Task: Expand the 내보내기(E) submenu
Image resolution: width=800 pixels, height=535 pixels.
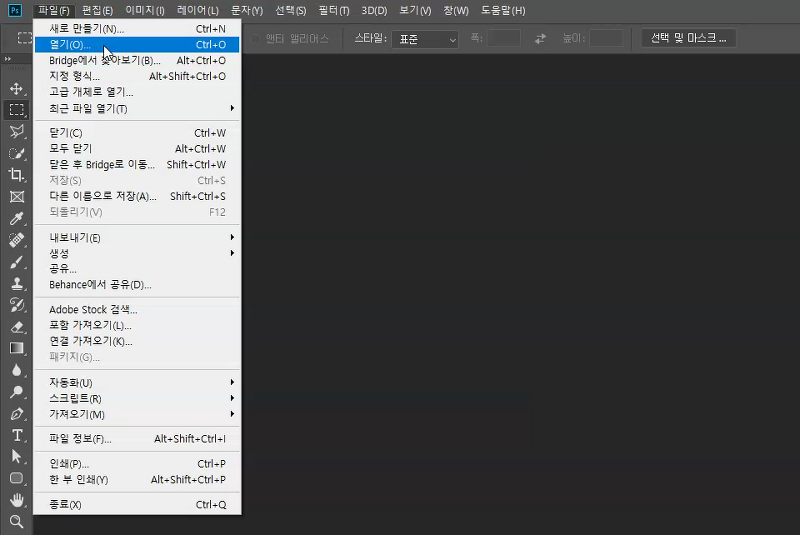Action: click(x=140, y=238)
